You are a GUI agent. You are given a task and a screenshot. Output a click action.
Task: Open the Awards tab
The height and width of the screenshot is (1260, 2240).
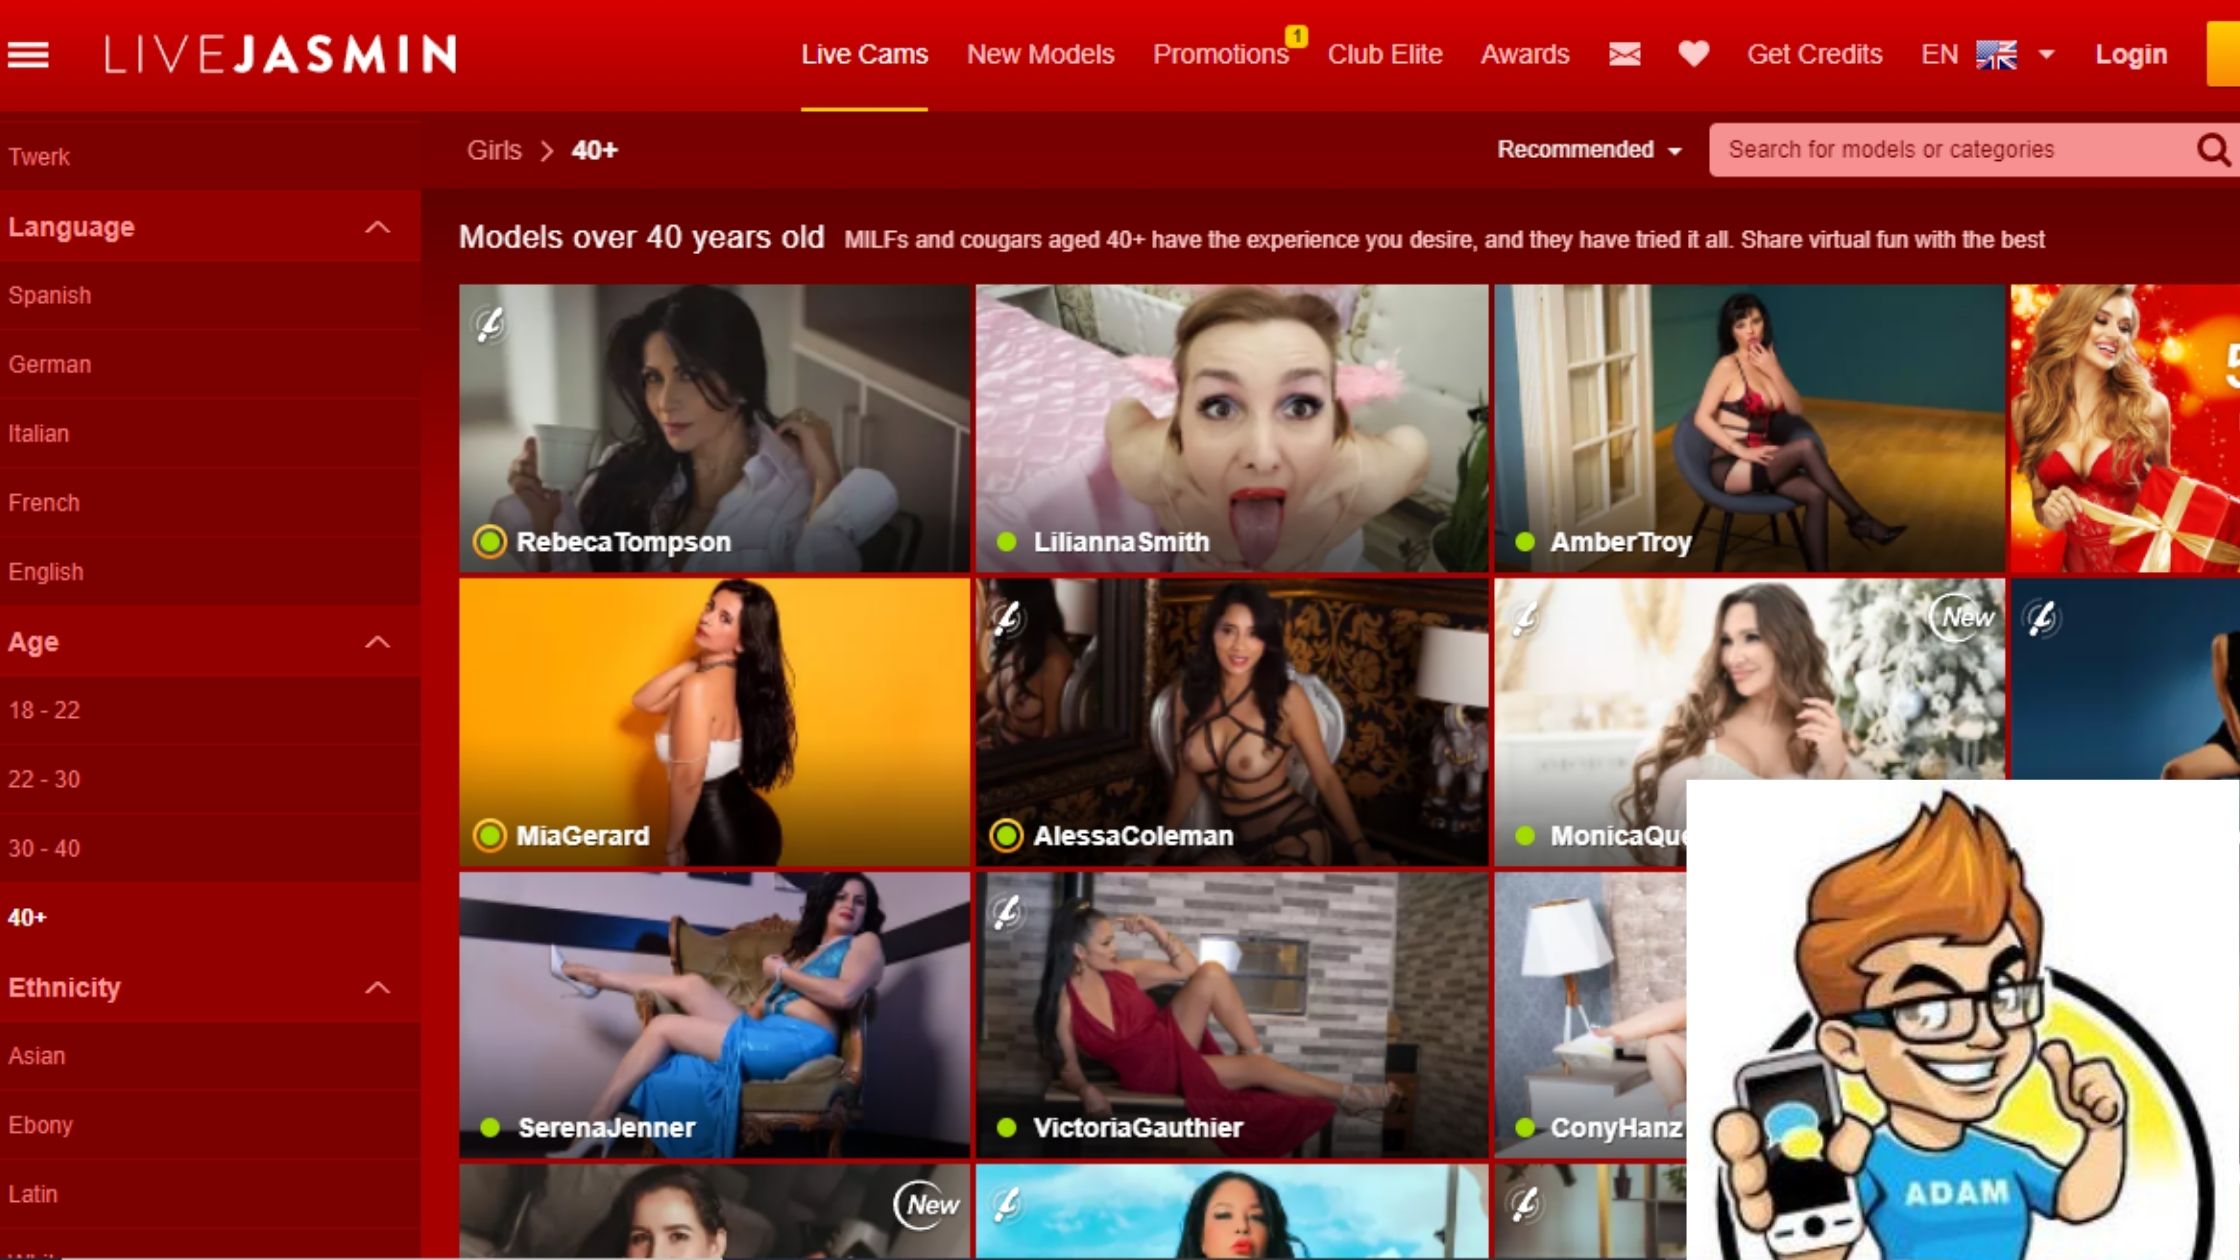tap(1524, 55)
